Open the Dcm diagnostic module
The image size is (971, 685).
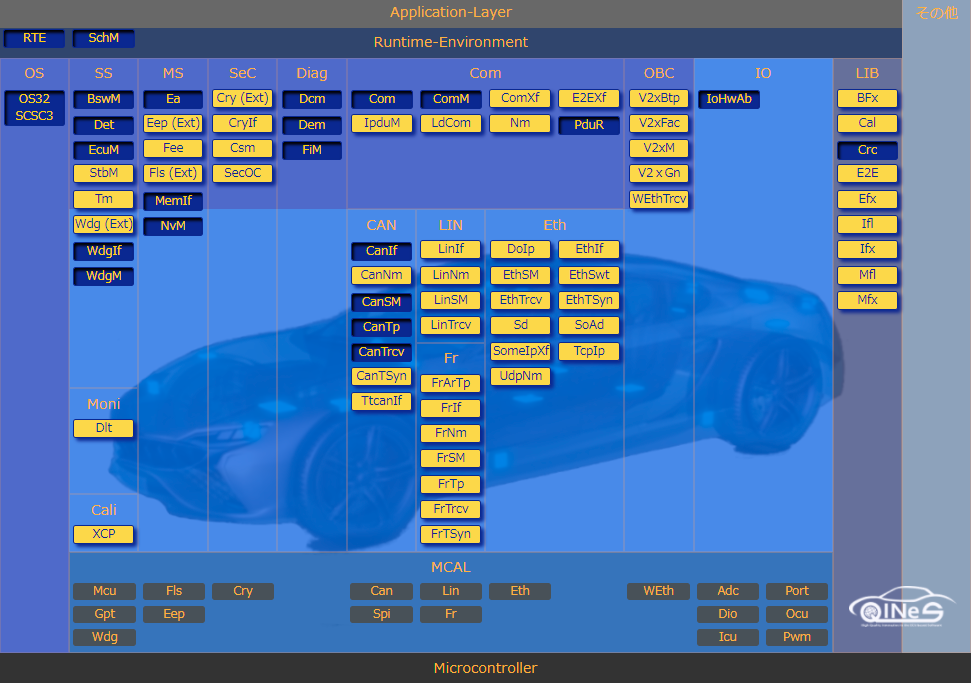click(312, 99)
